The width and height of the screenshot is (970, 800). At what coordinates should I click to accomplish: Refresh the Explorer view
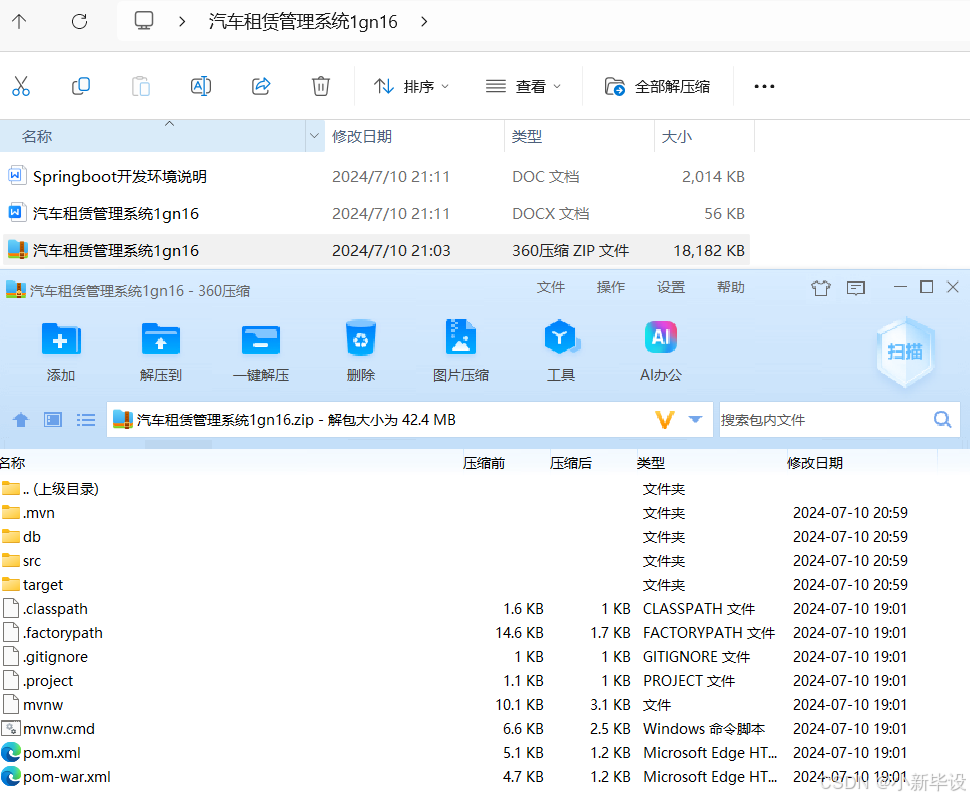pos(79,20)
